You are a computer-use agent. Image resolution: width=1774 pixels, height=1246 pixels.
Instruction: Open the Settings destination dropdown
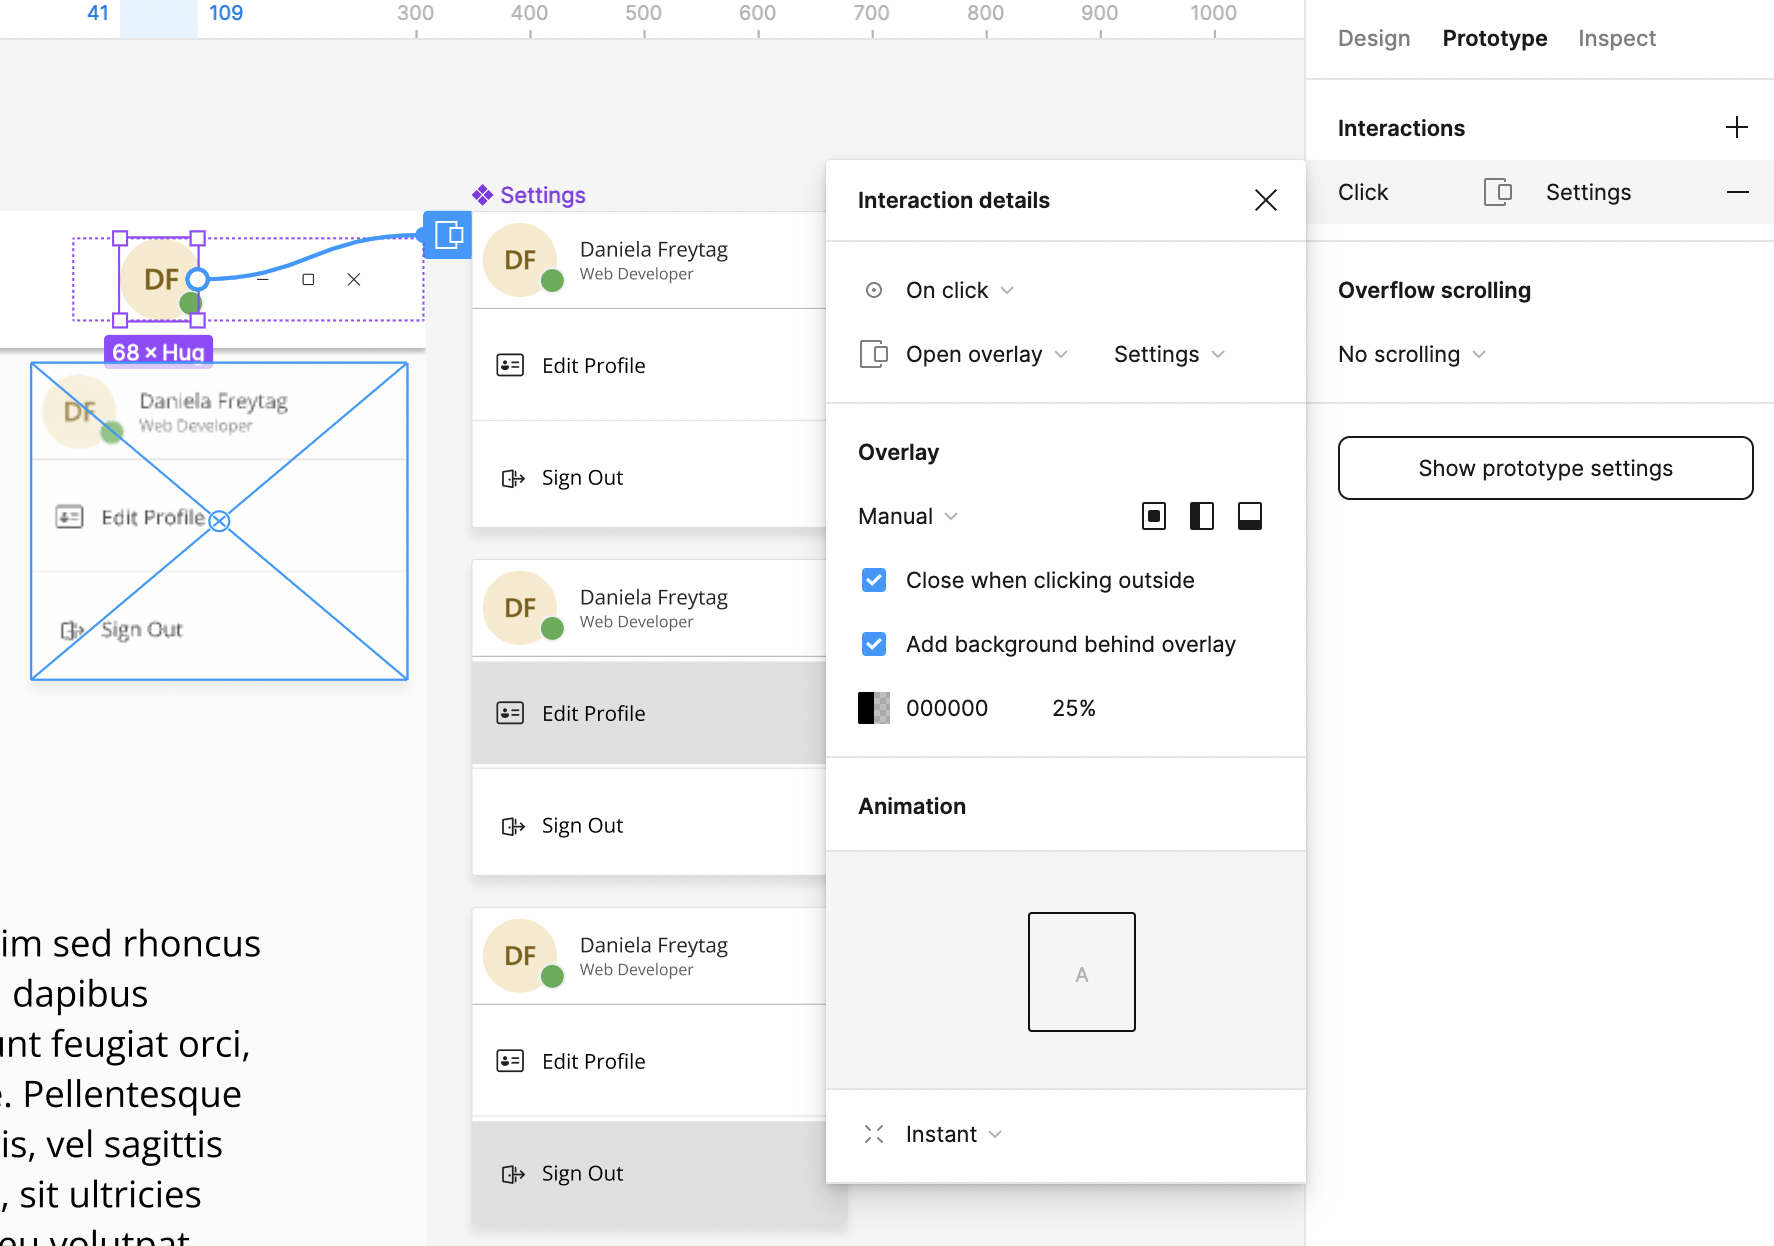click(1169, 354)
